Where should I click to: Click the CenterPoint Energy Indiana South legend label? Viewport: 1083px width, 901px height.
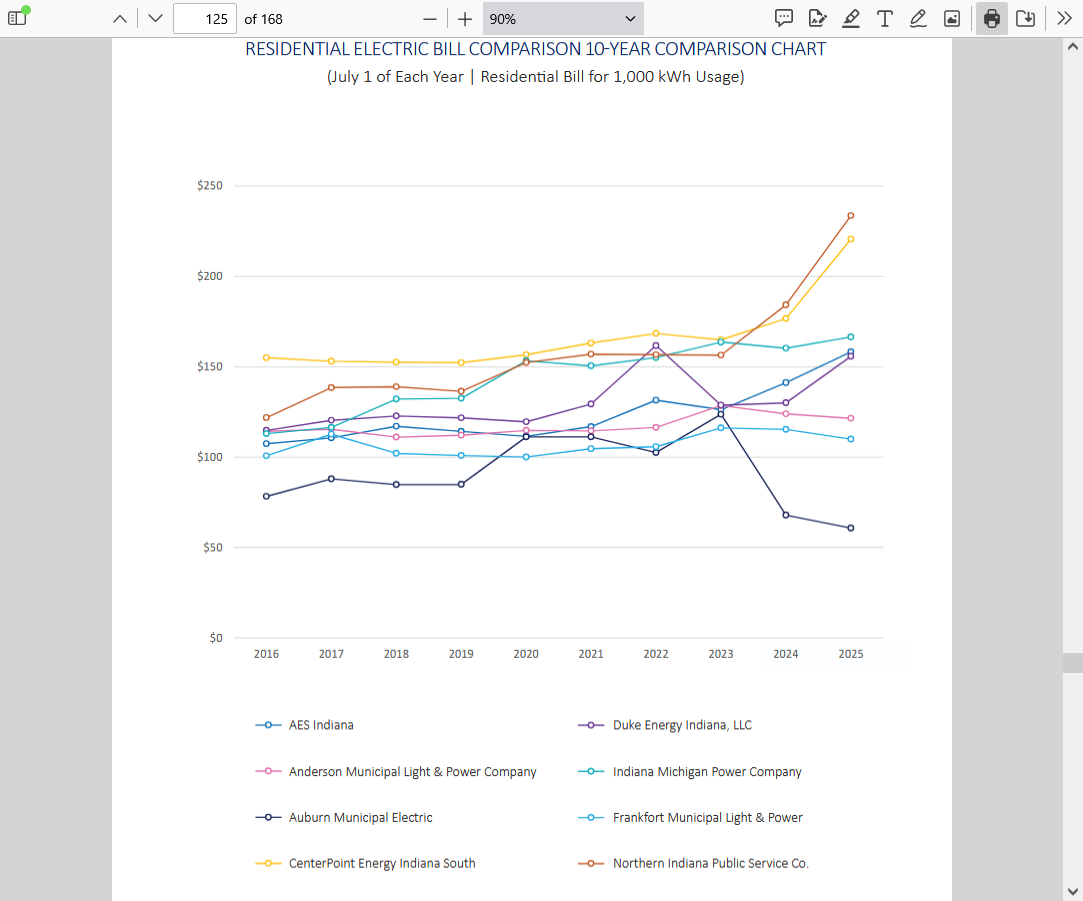382,863
